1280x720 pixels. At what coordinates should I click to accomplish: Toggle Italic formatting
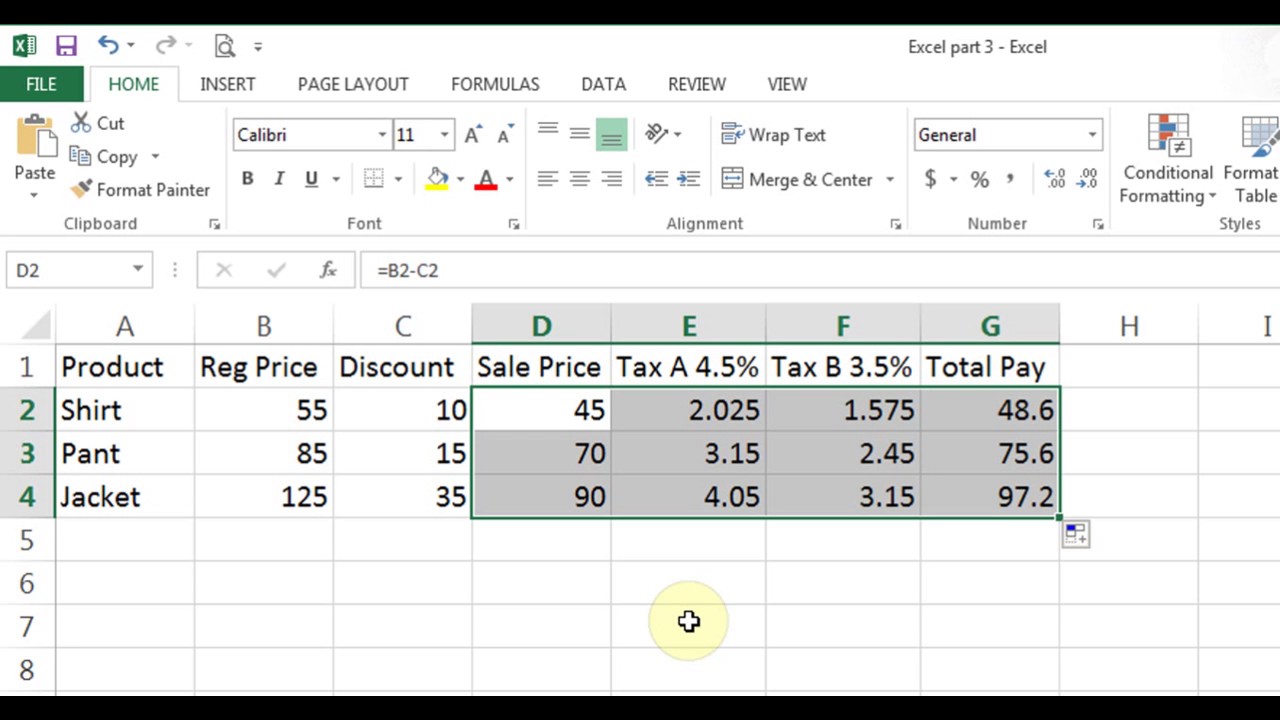(279, 179)
